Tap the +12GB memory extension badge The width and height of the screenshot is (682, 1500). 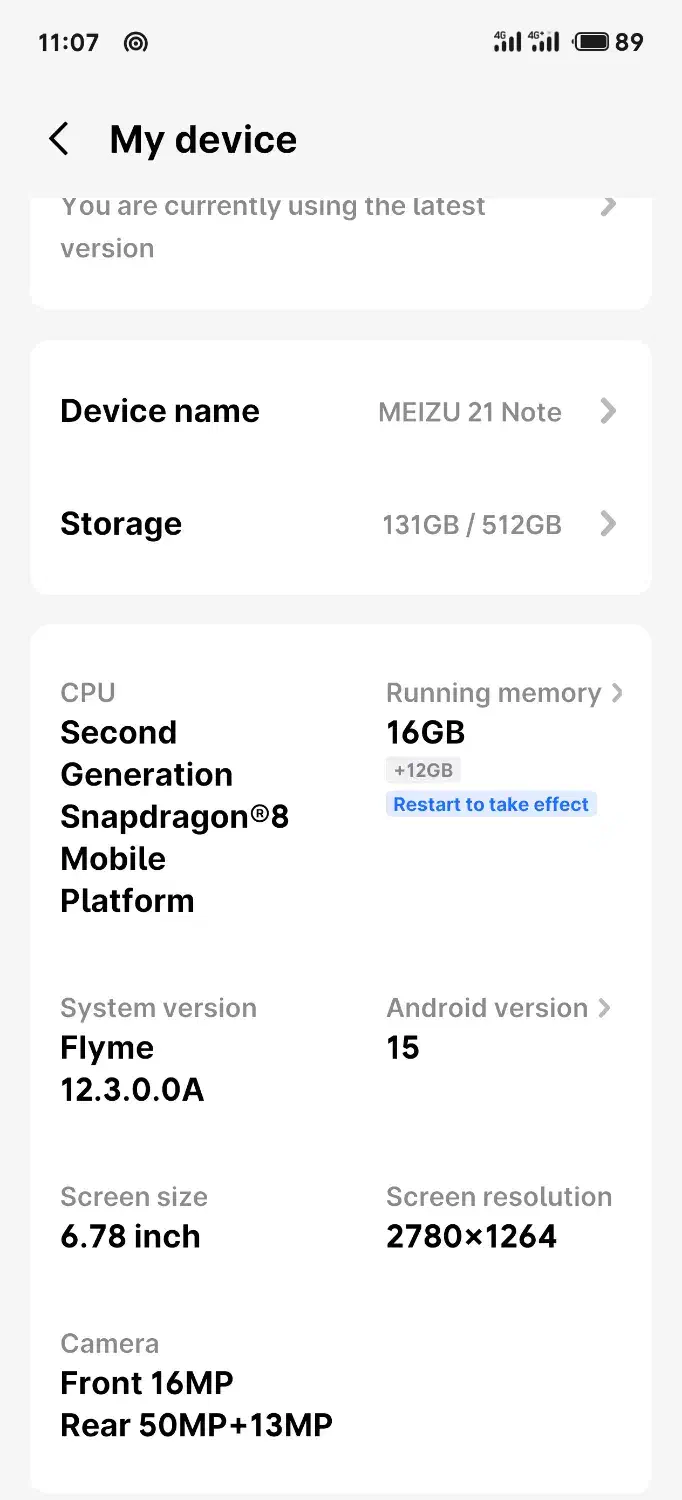coord(423,770)
